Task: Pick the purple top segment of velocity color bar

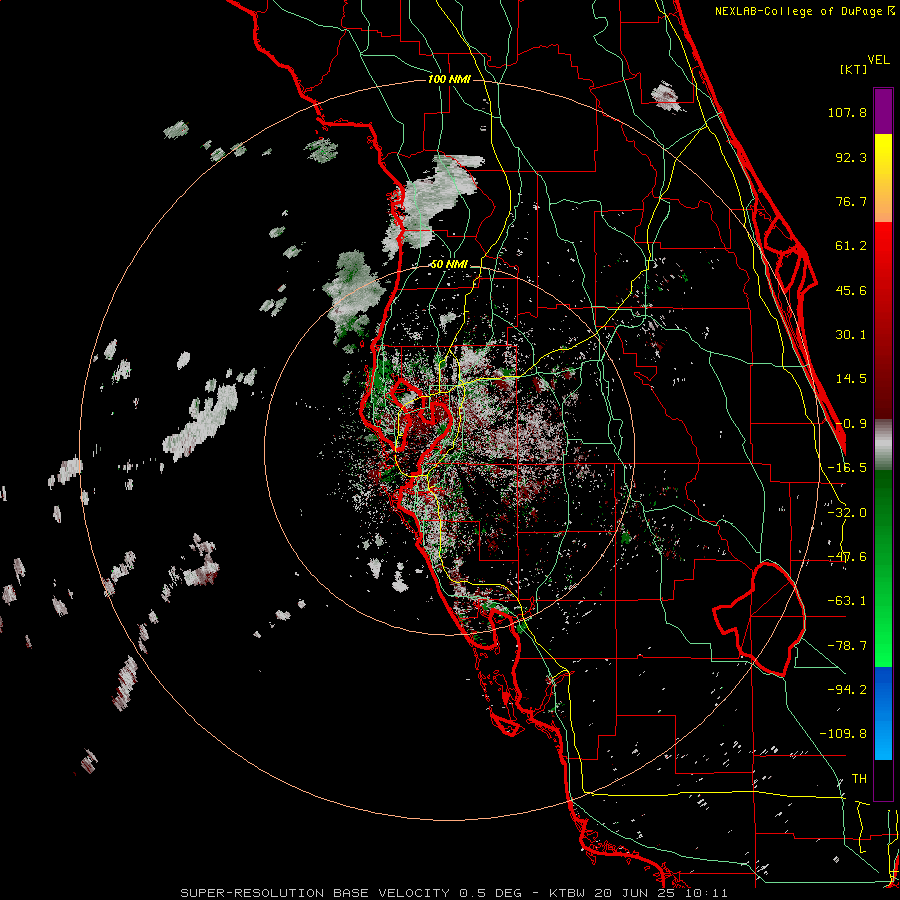Action: click(x=883, y=111)
